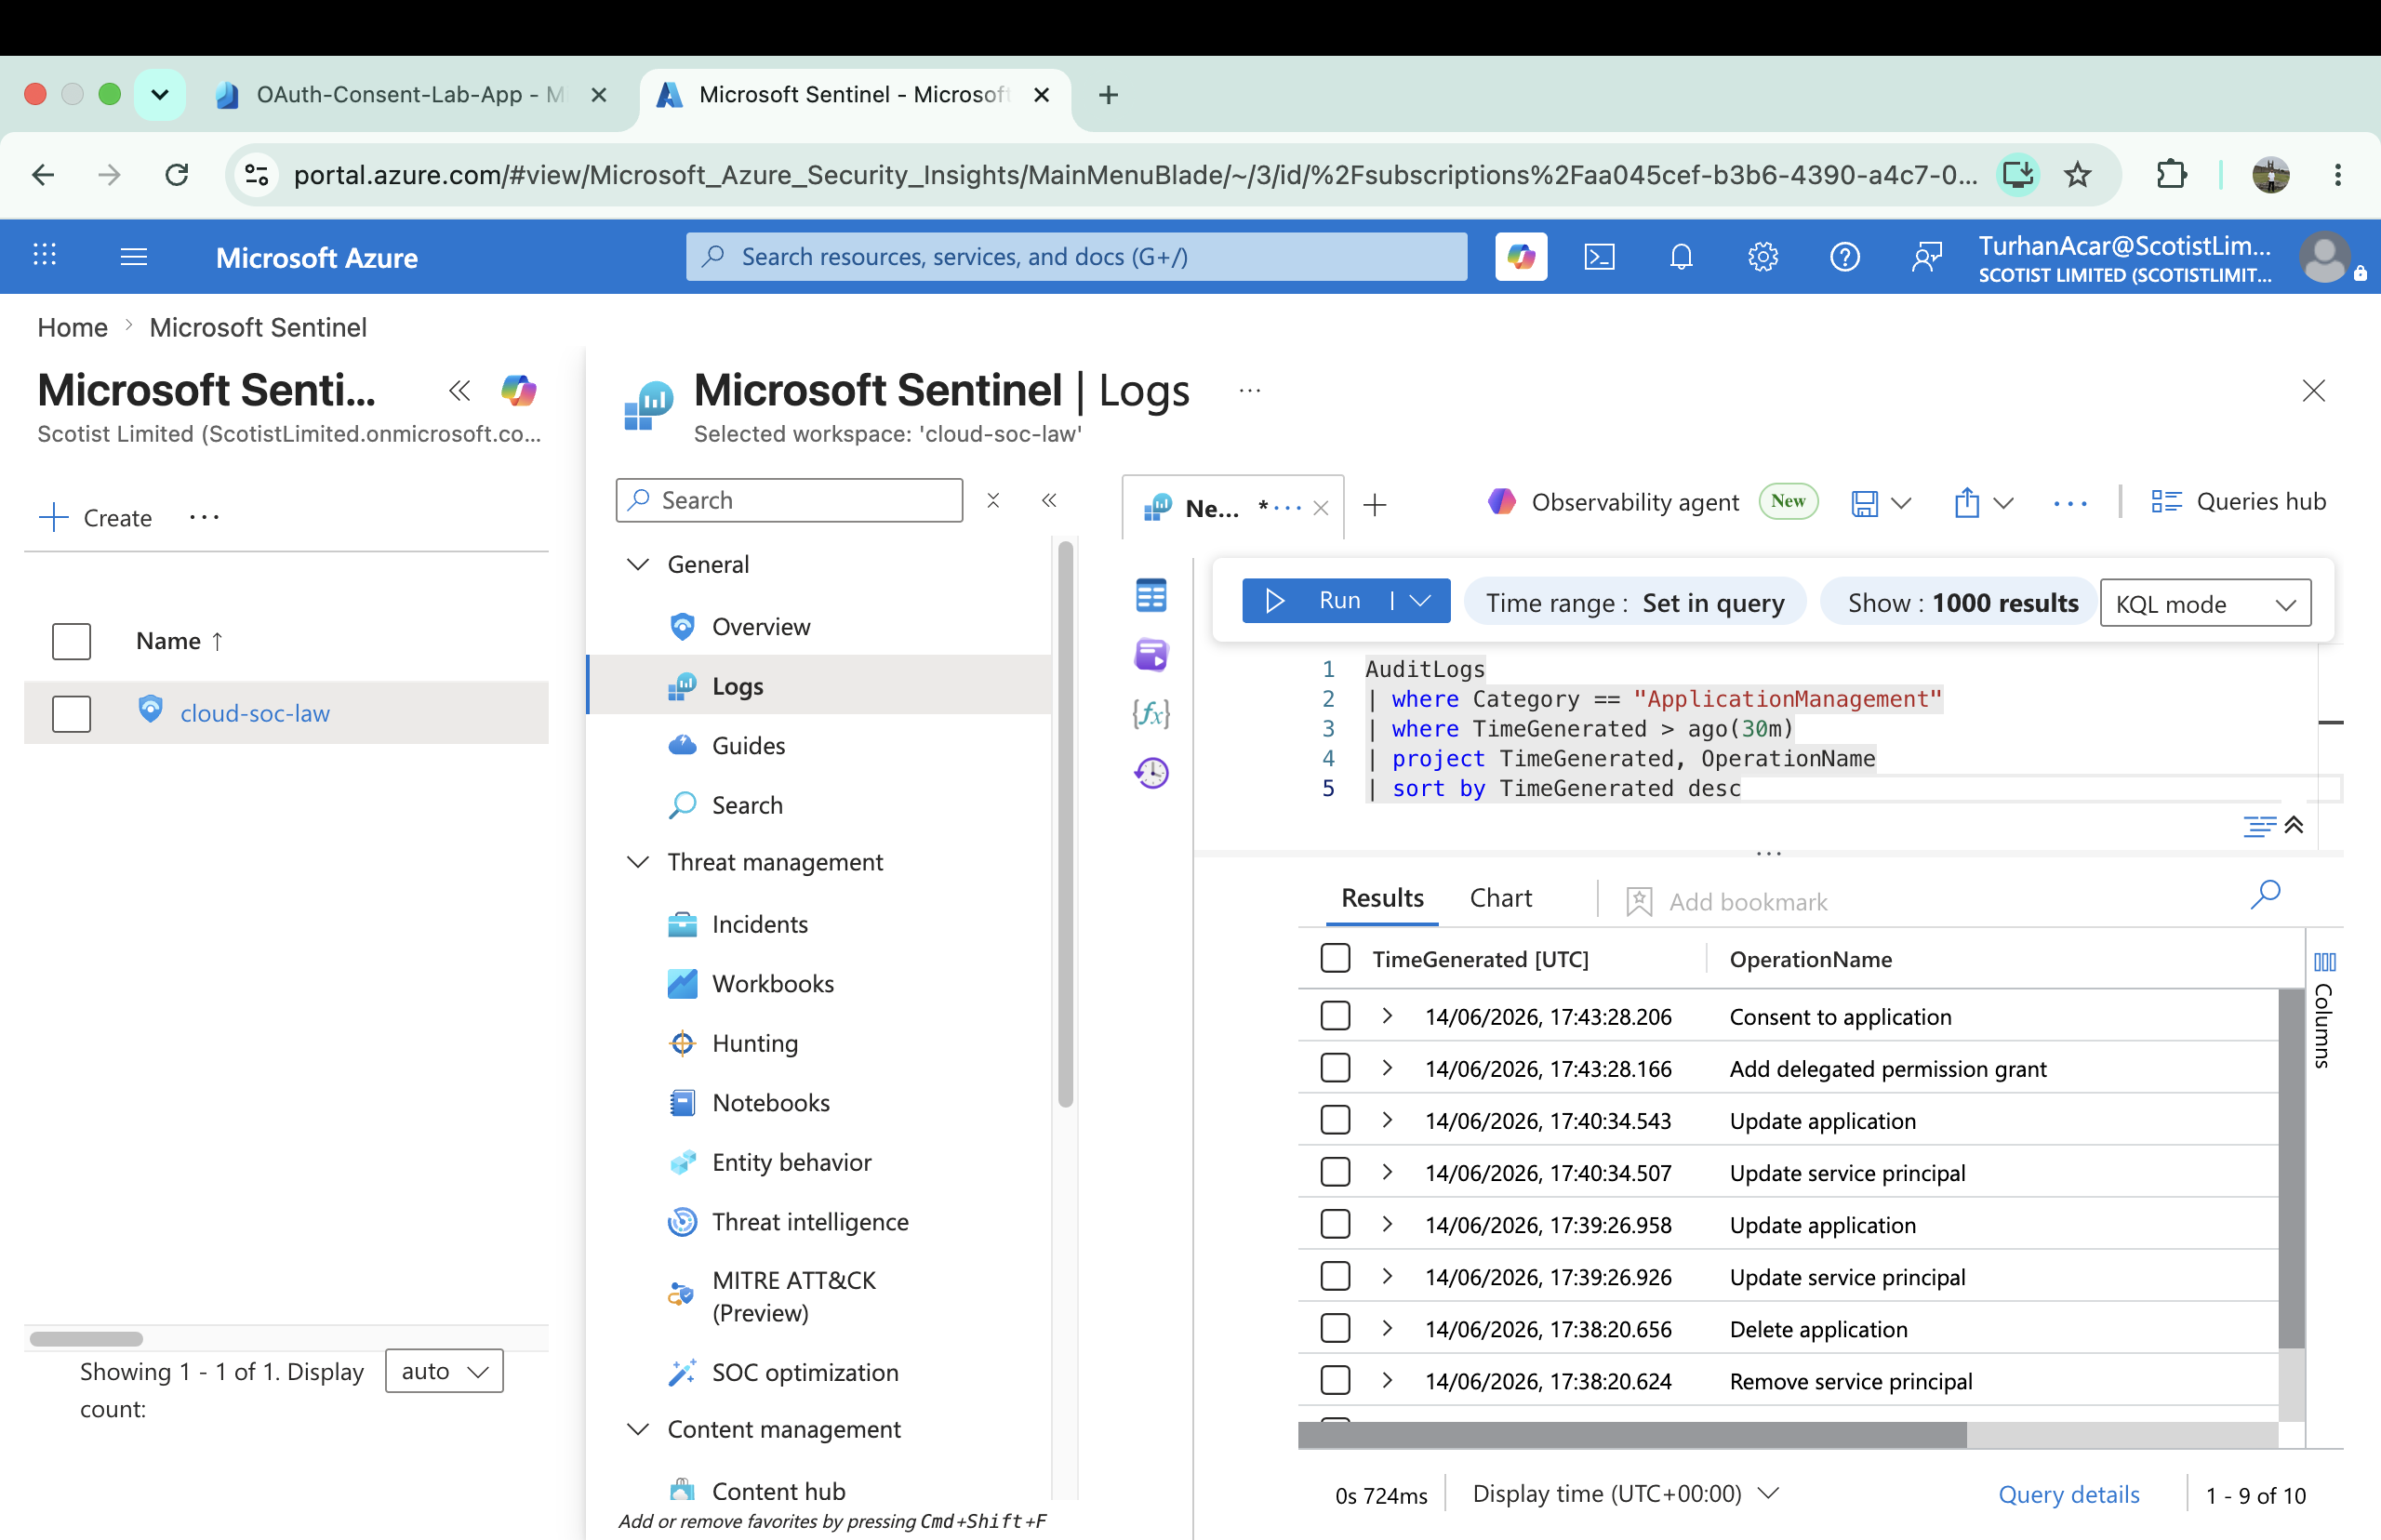Screen dimensions: 2381x1540
Task: Check the Delete application row
Action: pos(1335,1328)
